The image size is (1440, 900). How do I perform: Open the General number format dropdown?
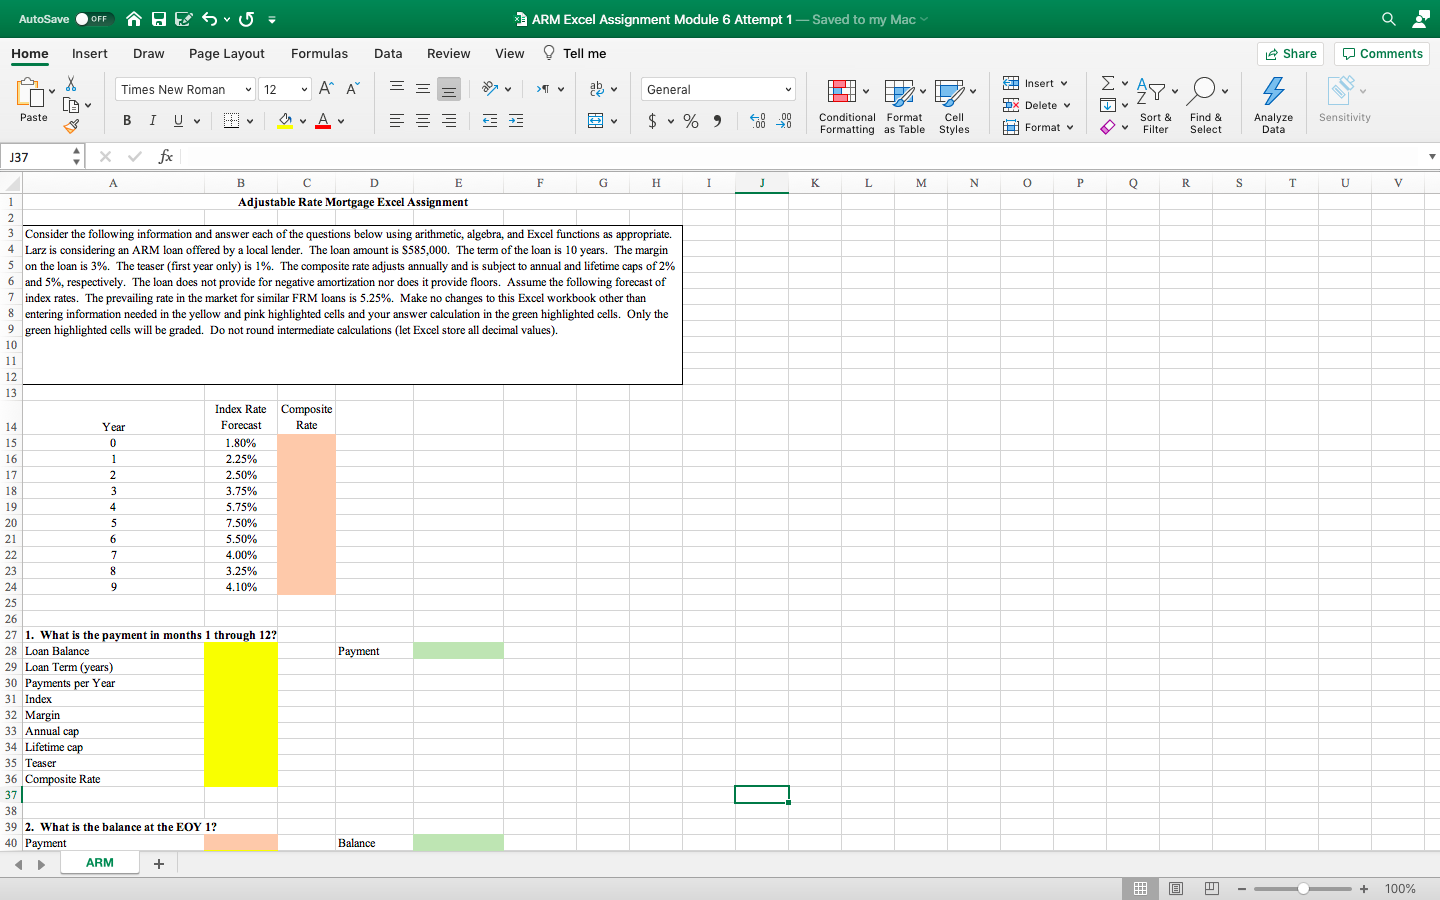(x=717, y=89)
